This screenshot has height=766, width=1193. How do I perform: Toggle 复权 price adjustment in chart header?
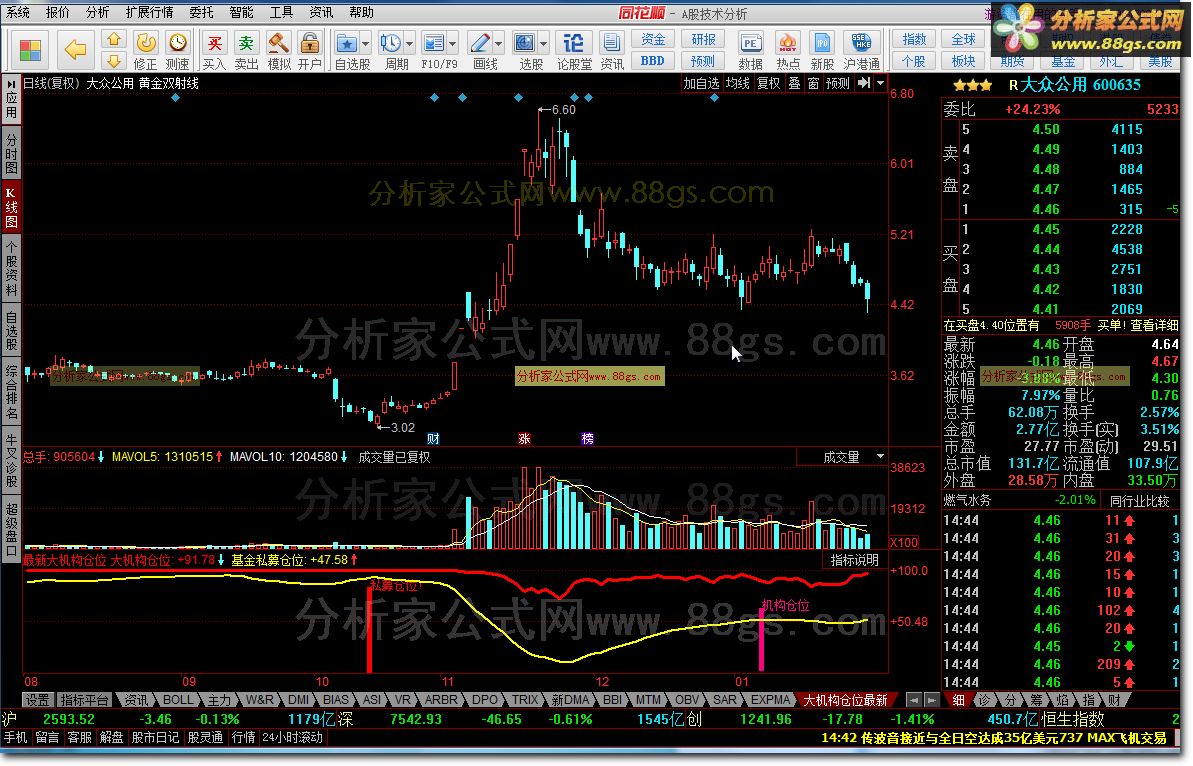pyautogui.click(x=768, y=83)
